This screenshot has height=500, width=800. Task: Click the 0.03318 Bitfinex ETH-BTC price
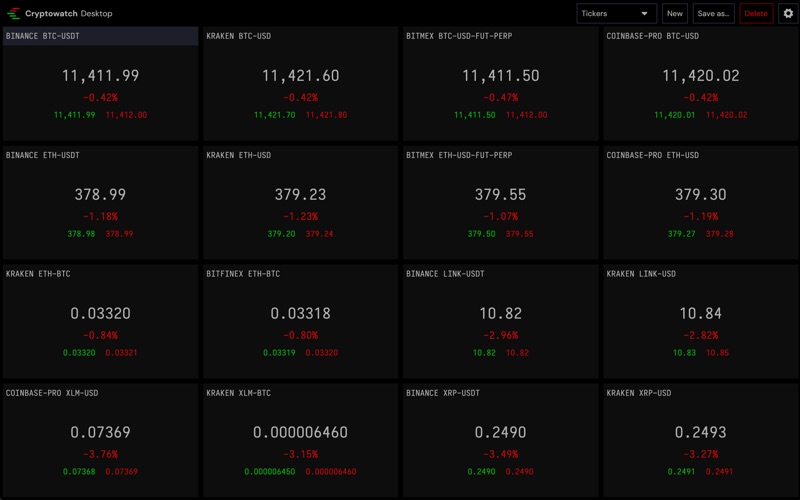301,313
